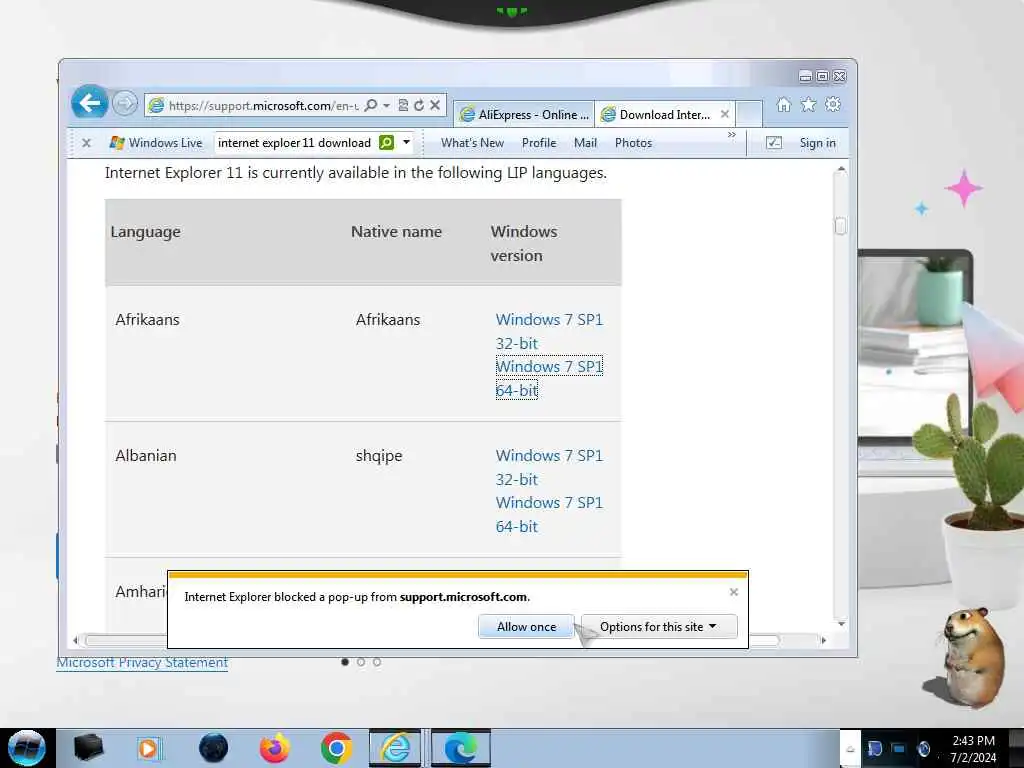
Task: Run the green toolbar search button
Action: 387,142
